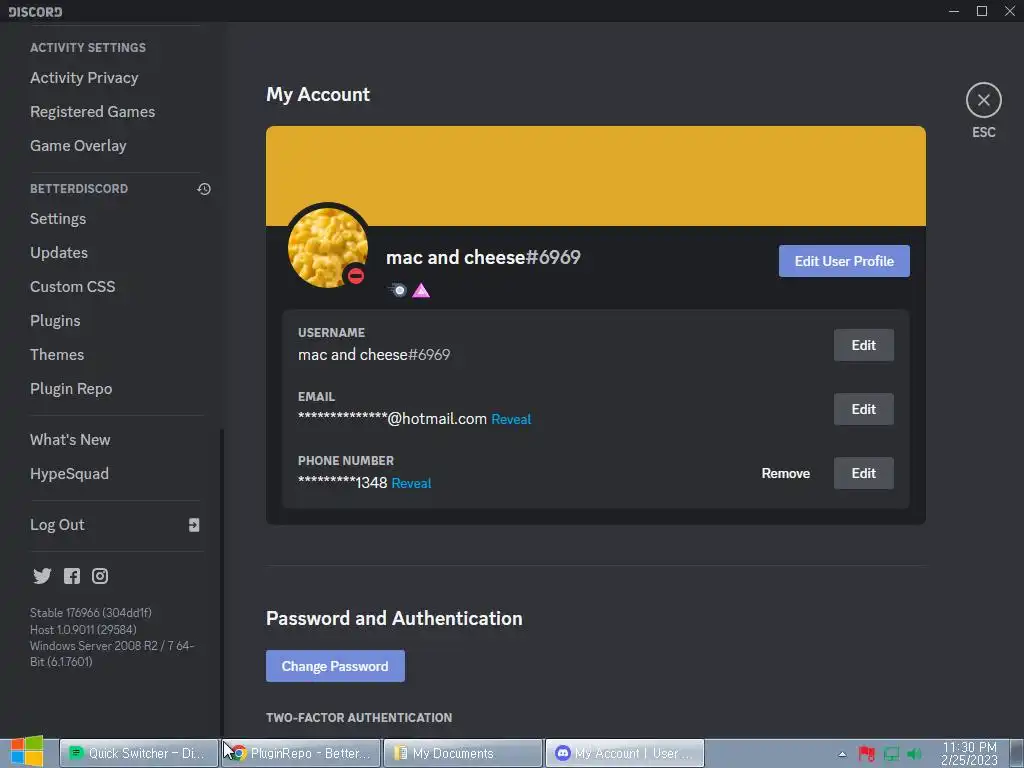Screen dimensions: 1024x768
Task: Go to Game Overlay settings
Action: click(78, 146)
